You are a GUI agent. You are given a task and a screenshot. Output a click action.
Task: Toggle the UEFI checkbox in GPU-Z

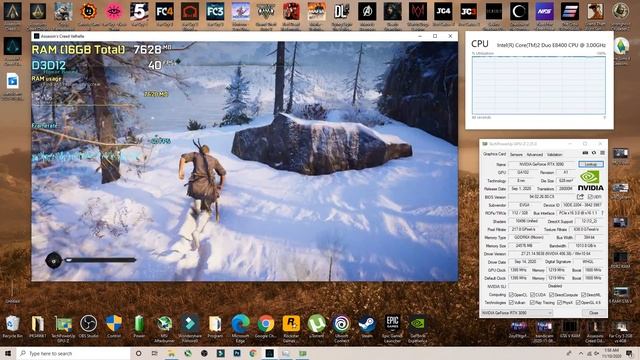pos(590,197)
